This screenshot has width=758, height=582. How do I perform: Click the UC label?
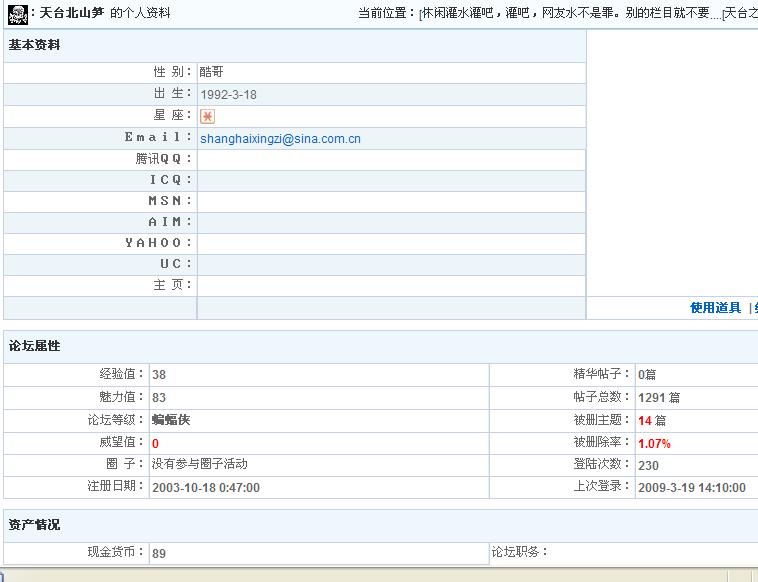click(176, 264)
